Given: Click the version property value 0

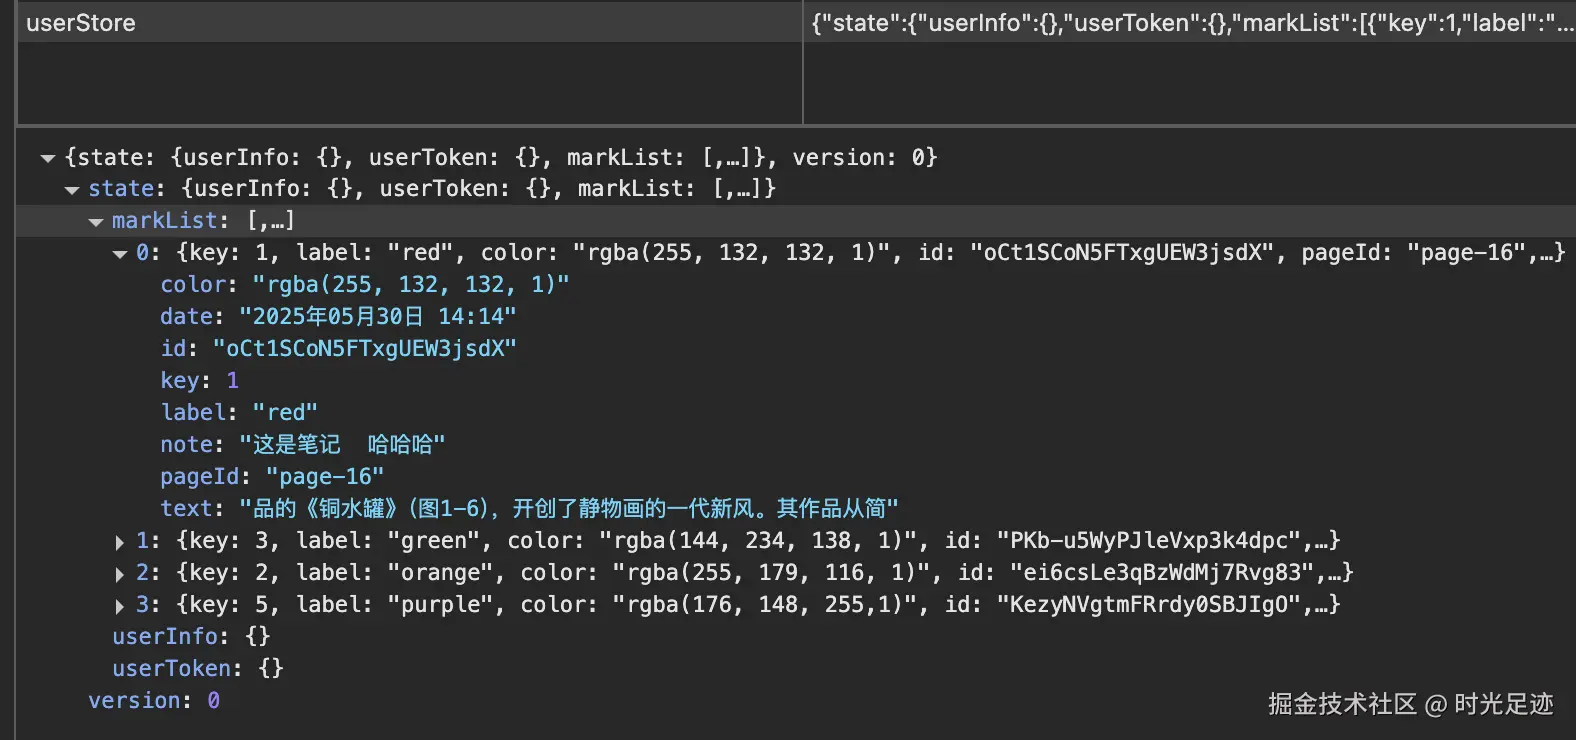Looking at the screenshot, I should pos(213,701).
